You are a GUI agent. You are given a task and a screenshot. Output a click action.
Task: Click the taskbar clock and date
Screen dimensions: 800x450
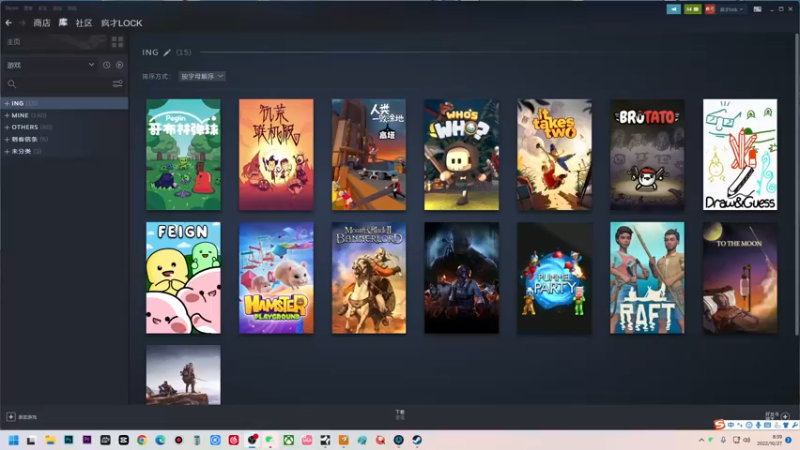coord(769,440)
